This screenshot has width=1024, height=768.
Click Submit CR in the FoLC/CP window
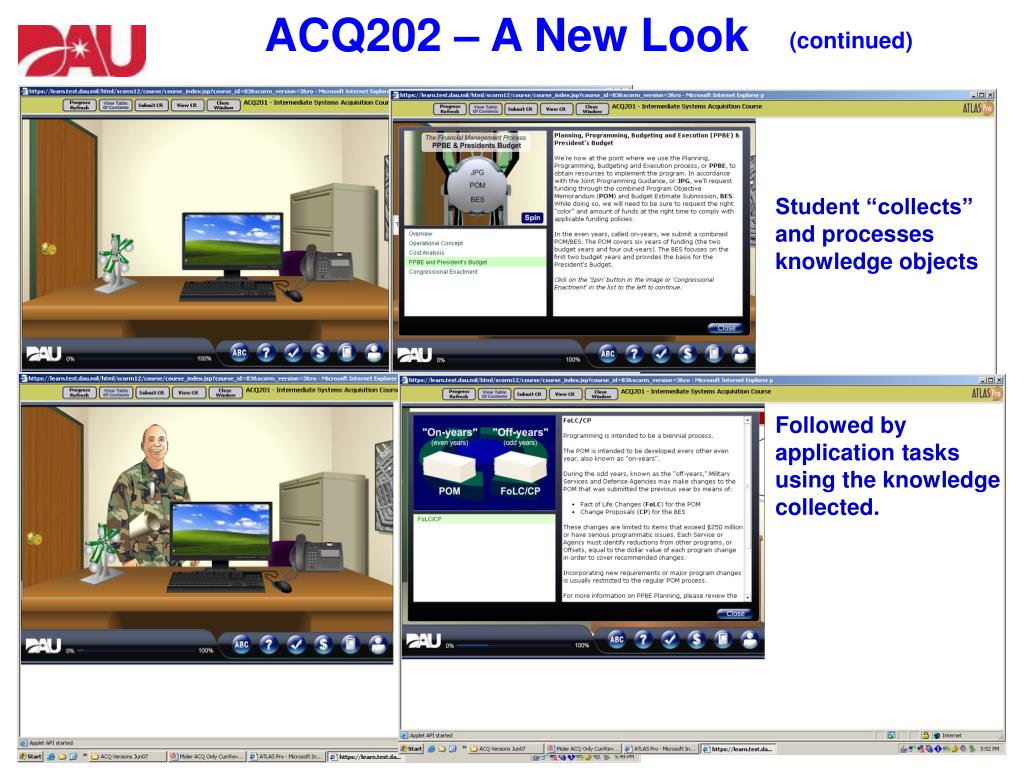pos(530,394)
